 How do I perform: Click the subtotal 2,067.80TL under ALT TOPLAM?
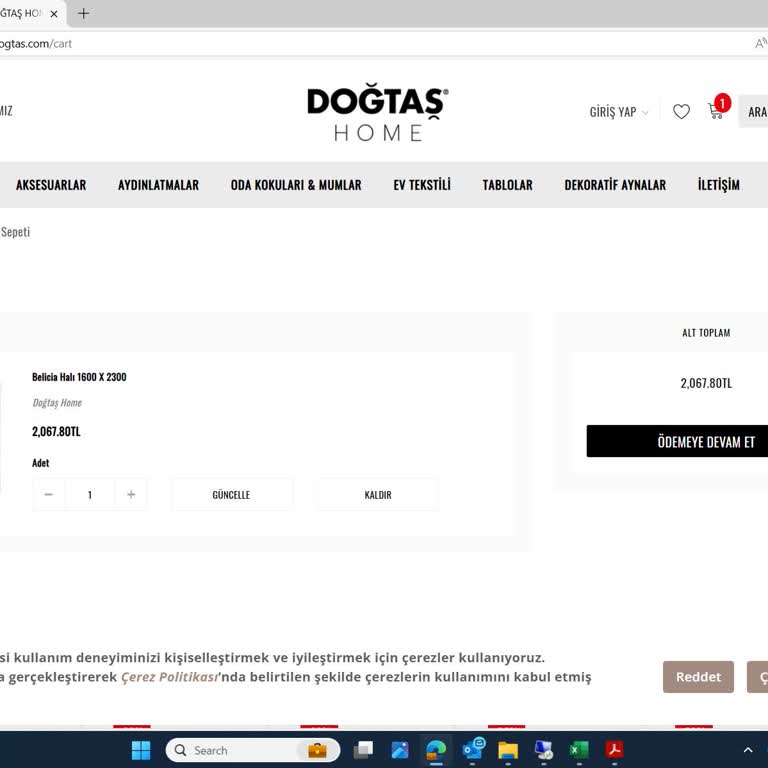pyautogui.click(x=706, y=383)
